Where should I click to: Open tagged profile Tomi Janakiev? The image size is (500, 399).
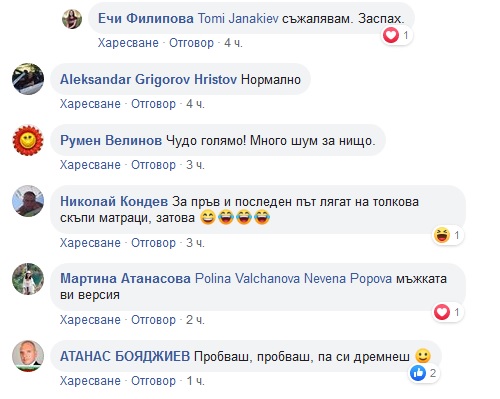238,18
